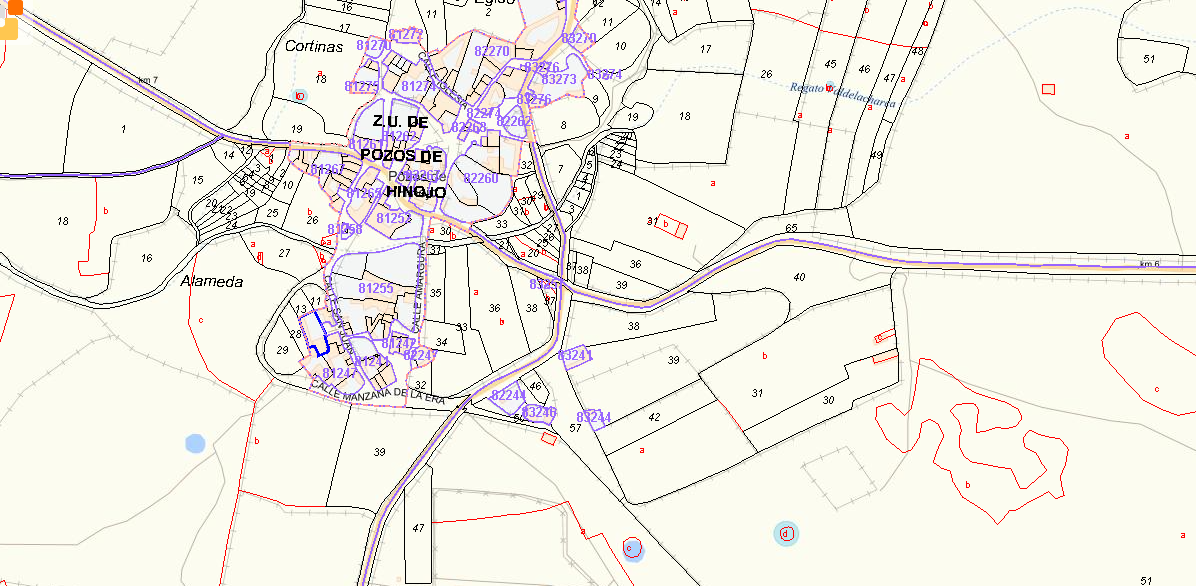1196x586 pixels.
Task: Select the CALLE AMARGURA street label
Action: (415, 285)
